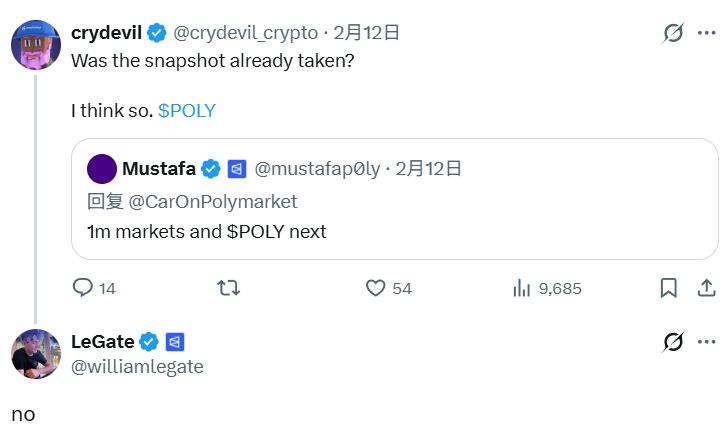The image size is (722, 439).
Task: Open @crydevil_crypto handle link
Action: (x=245, y=33)
